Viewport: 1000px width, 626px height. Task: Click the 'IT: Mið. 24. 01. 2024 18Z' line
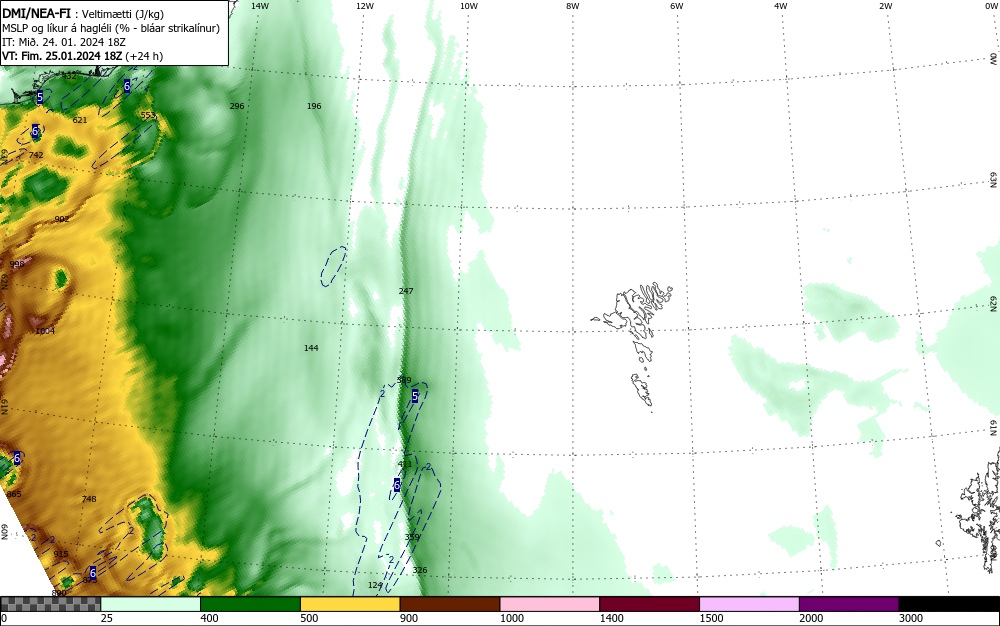click(x=64, y=42)
